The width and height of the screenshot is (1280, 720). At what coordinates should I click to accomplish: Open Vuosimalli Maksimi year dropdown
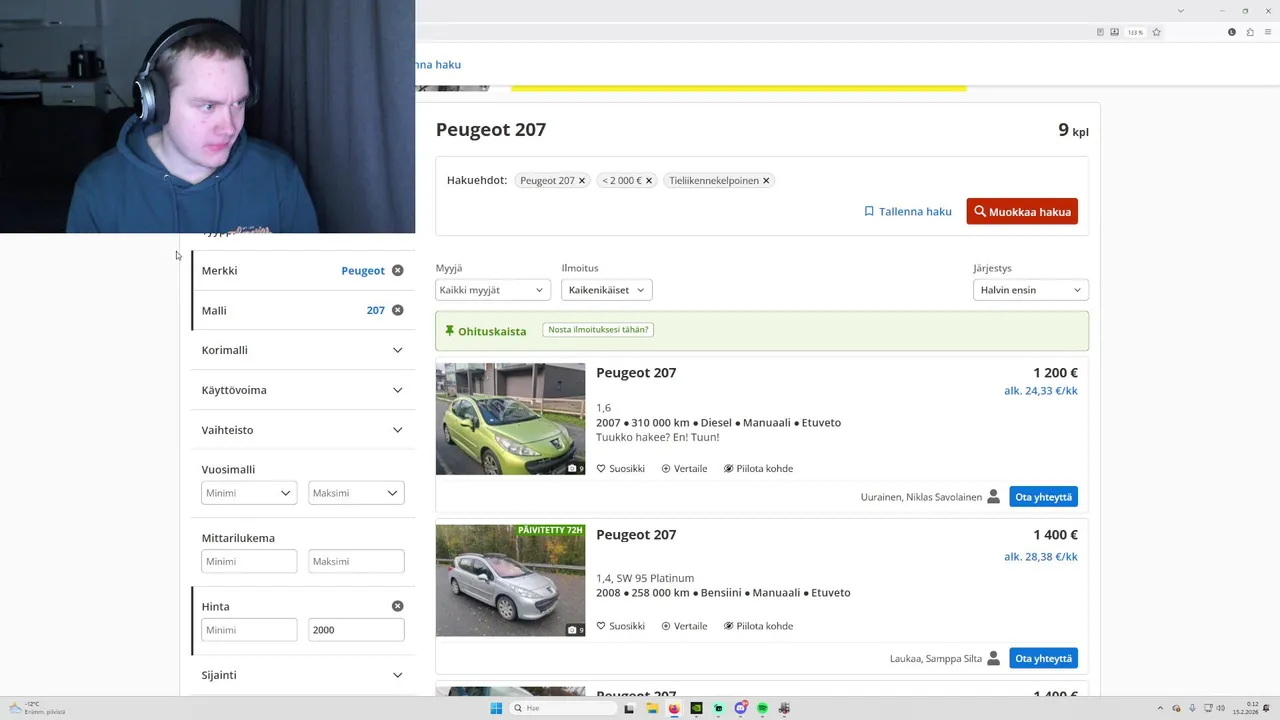356,493
